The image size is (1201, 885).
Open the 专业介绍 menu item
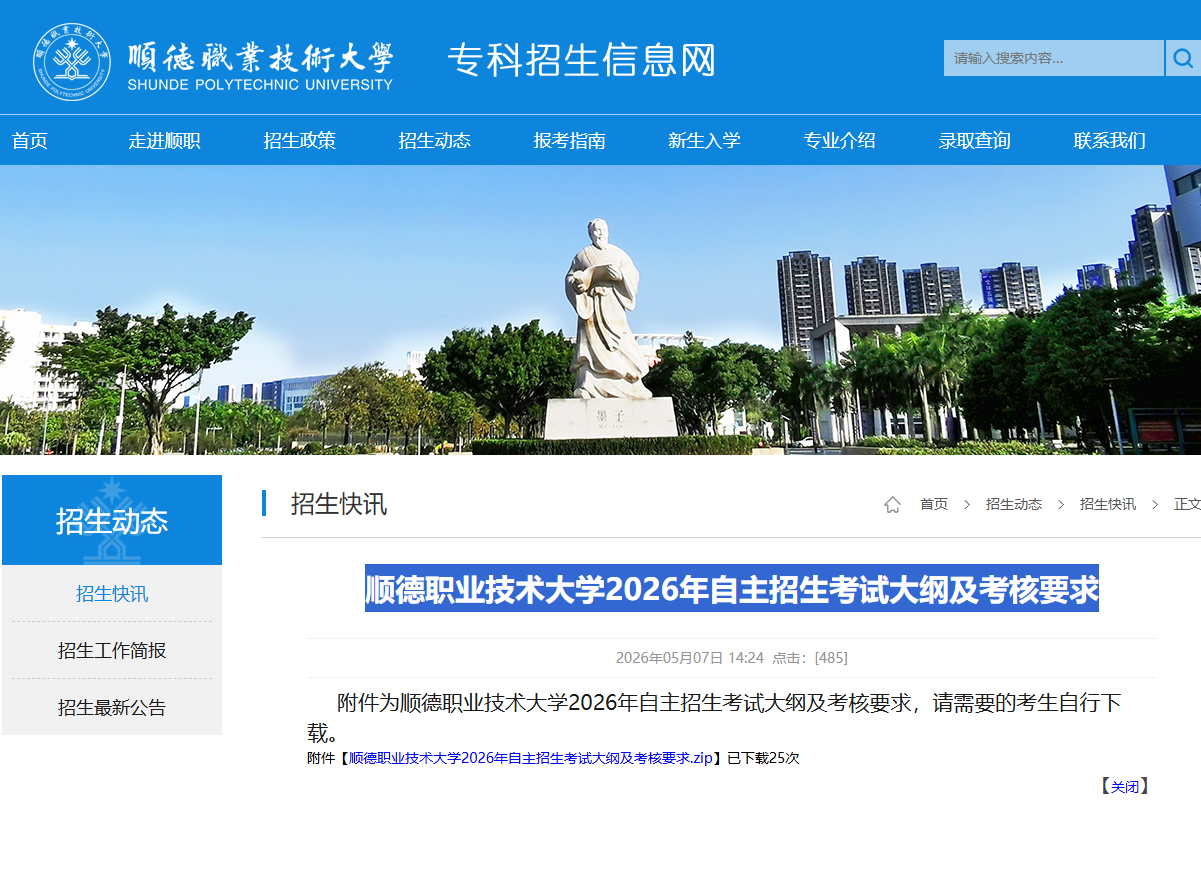840,141
